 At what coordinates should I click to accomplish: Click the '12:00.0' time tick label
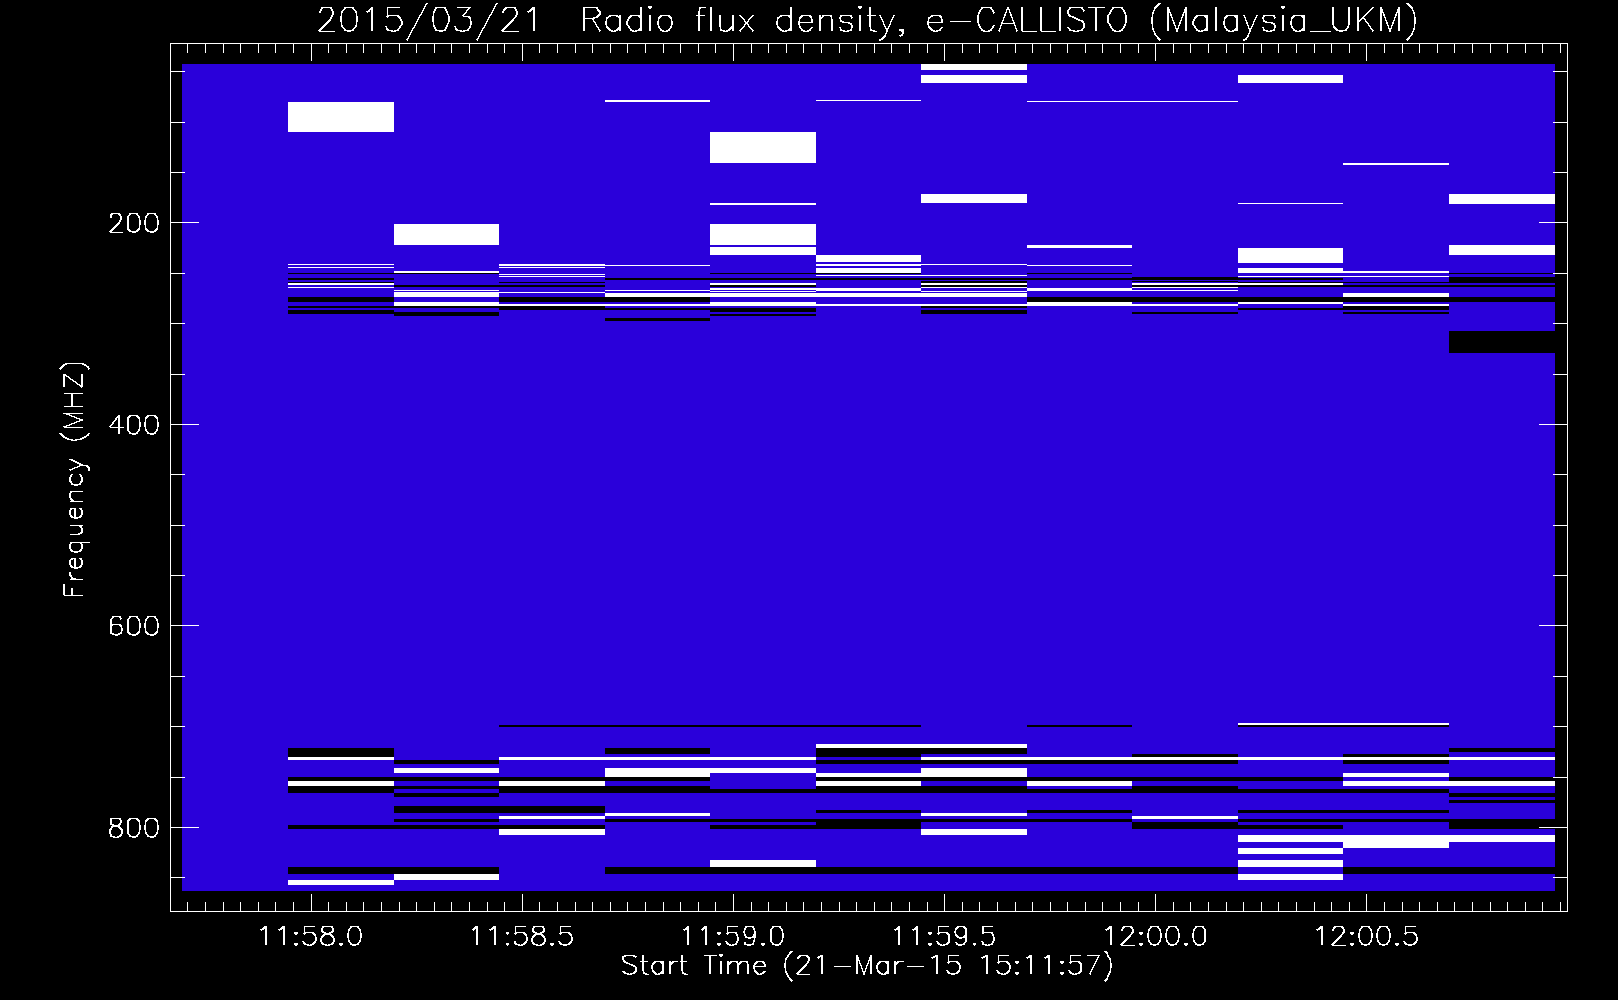pos(1155,936)
